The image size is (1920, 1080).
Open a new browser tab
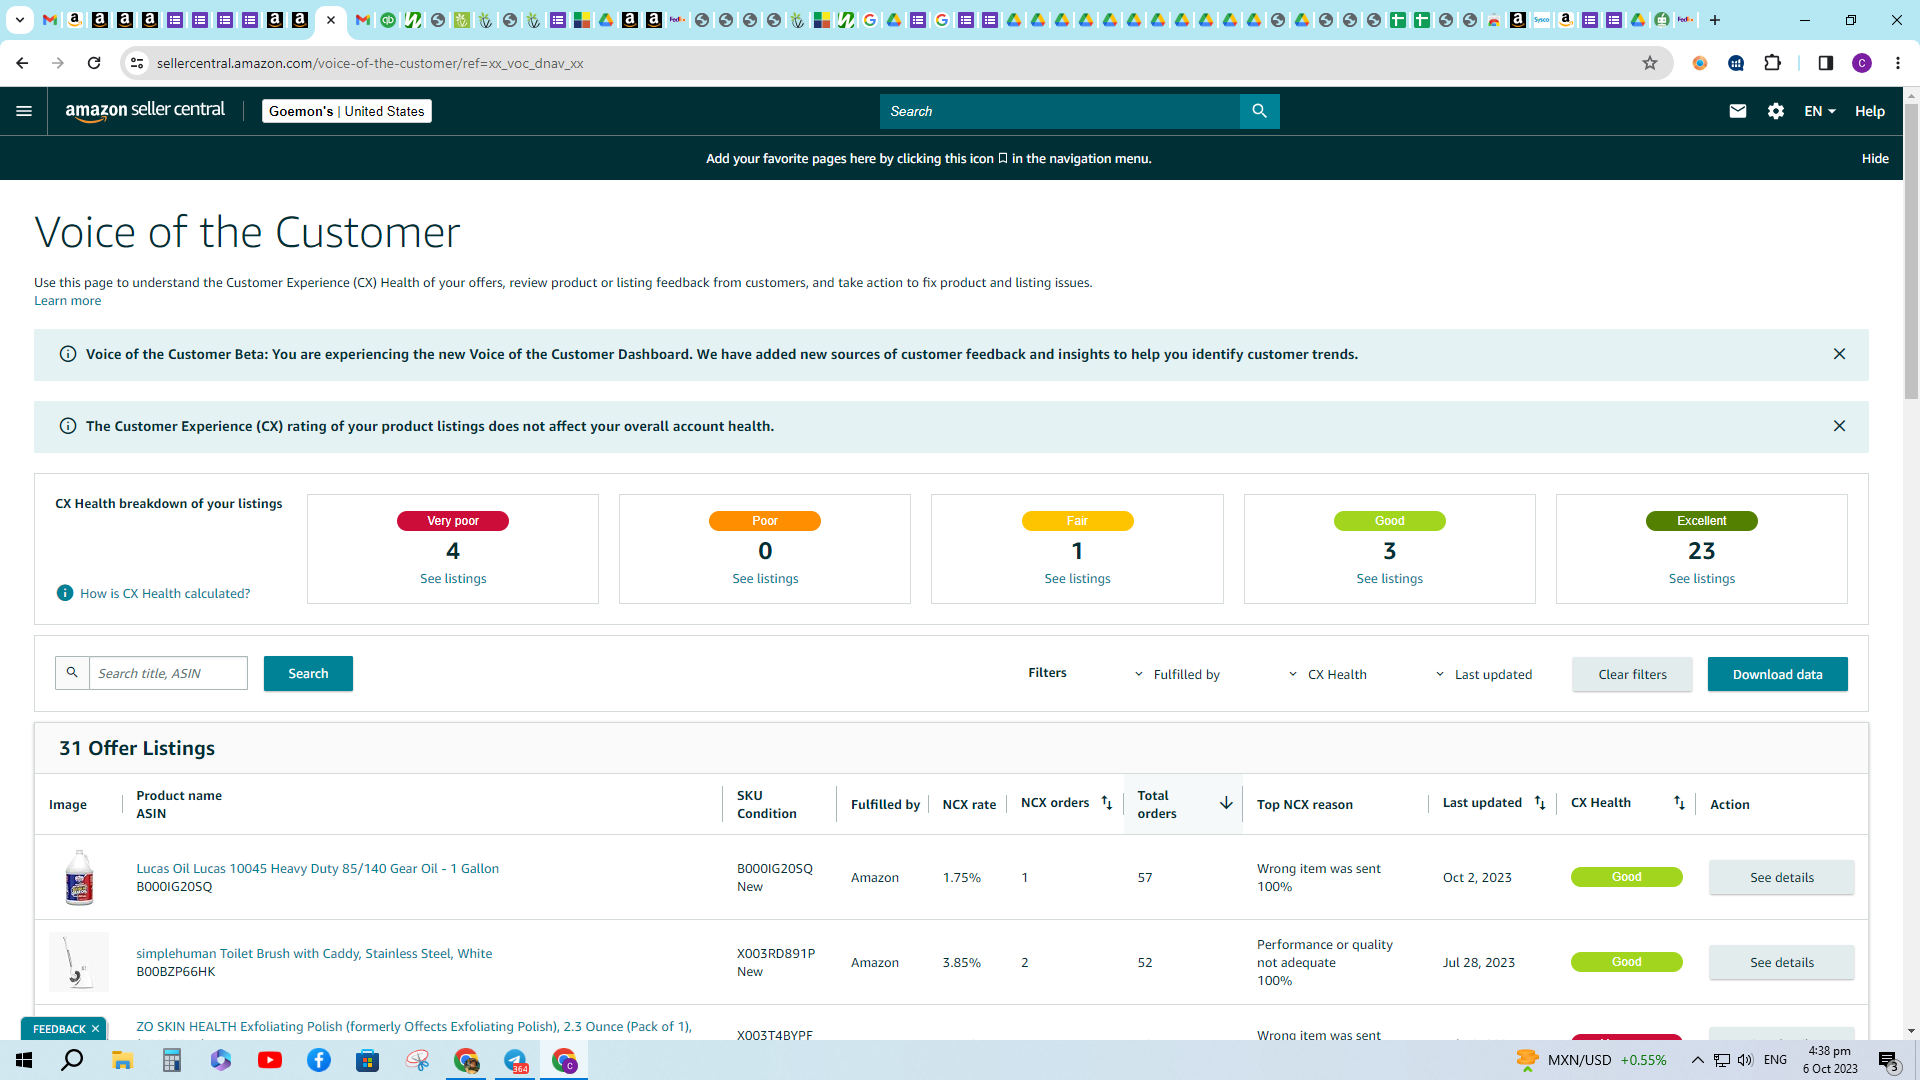(x=1715, y=20)
